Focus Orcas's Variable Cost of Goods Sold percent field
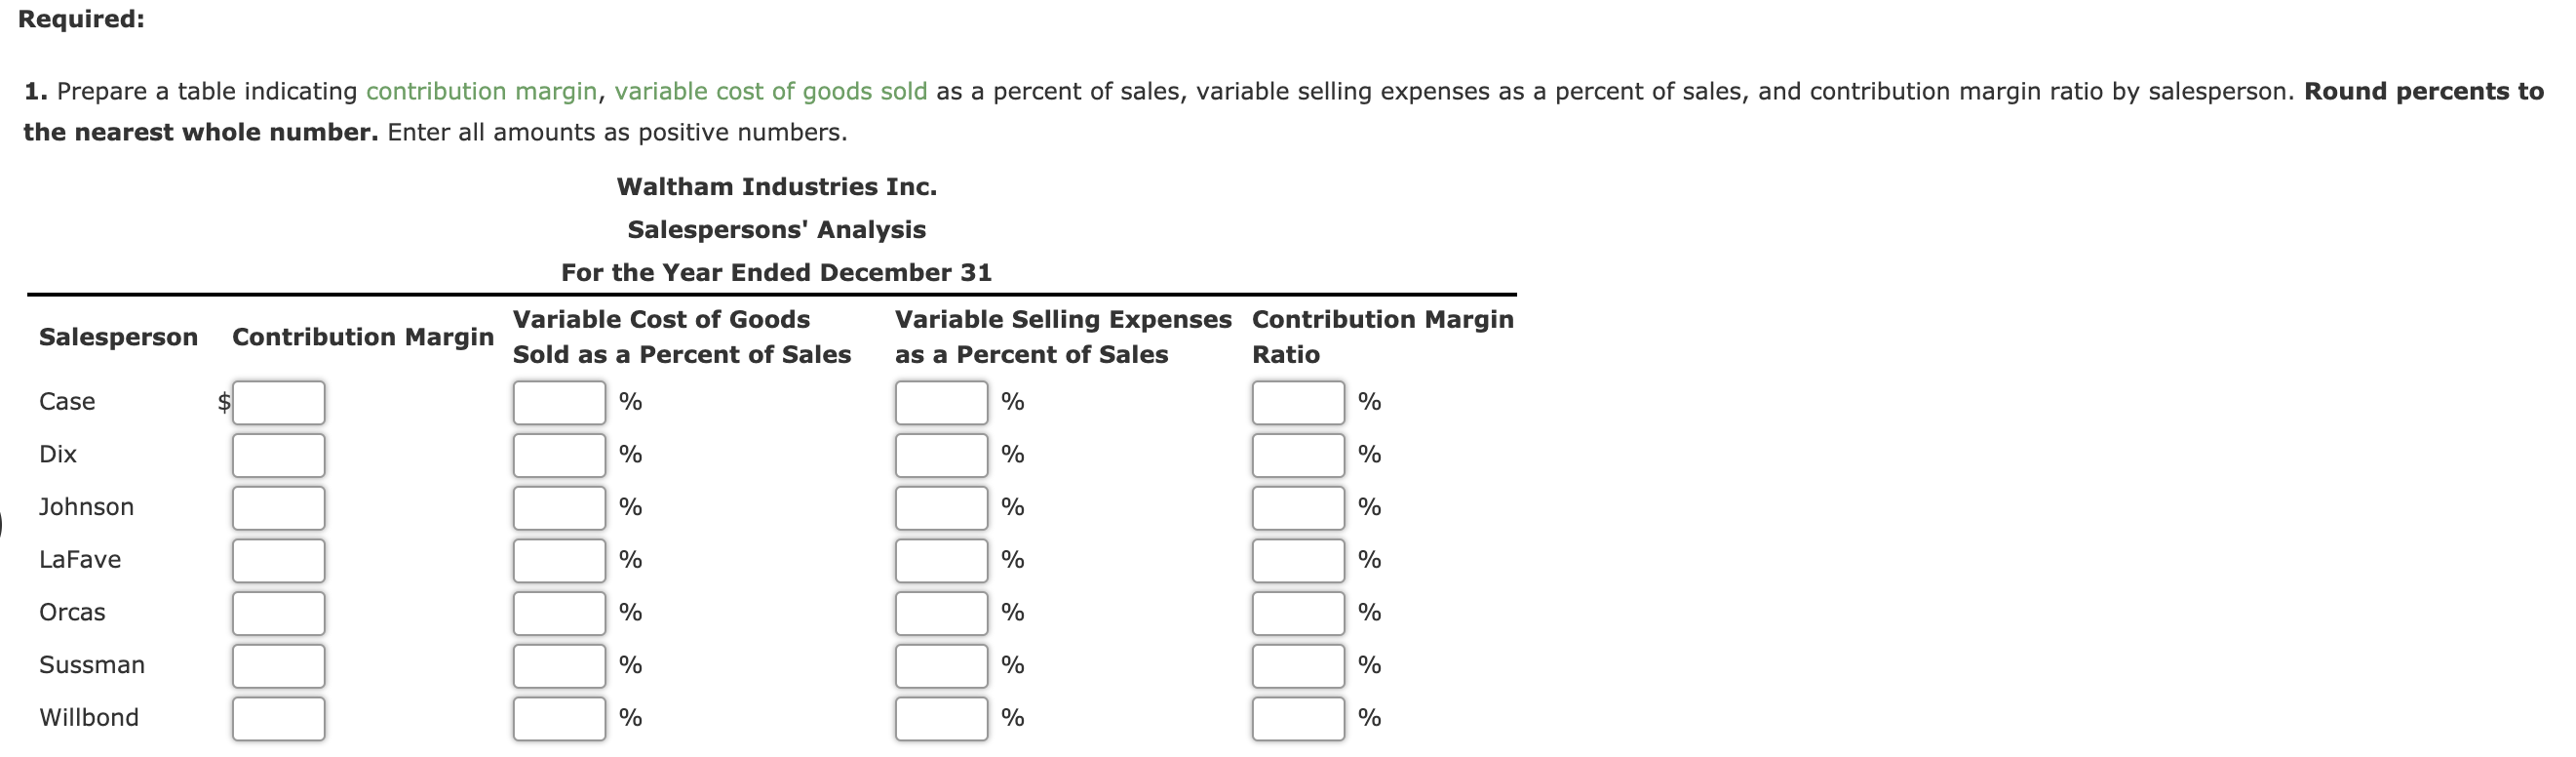Screen dimensions: 2576x757 point(559,613)
